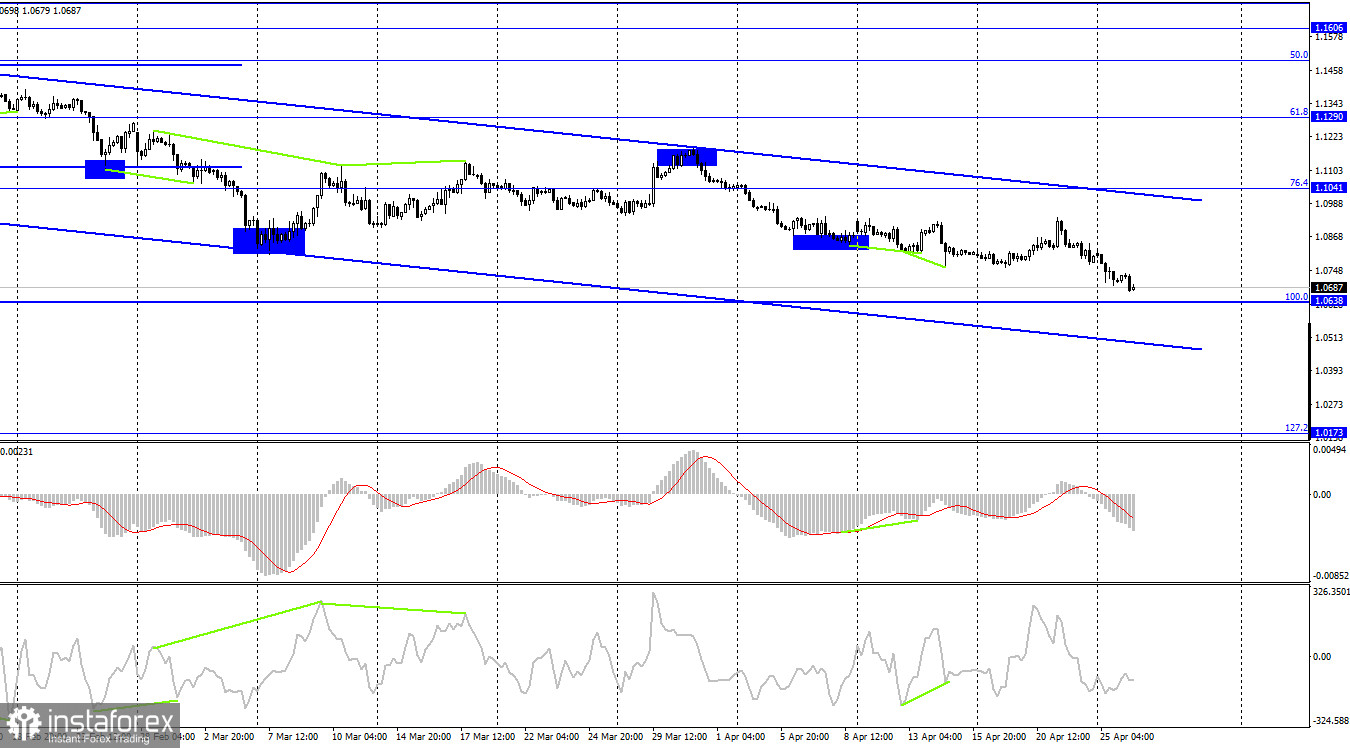Click the 127.2 Fibonacci level label

pyautogui.click(x=1296, y=427)
